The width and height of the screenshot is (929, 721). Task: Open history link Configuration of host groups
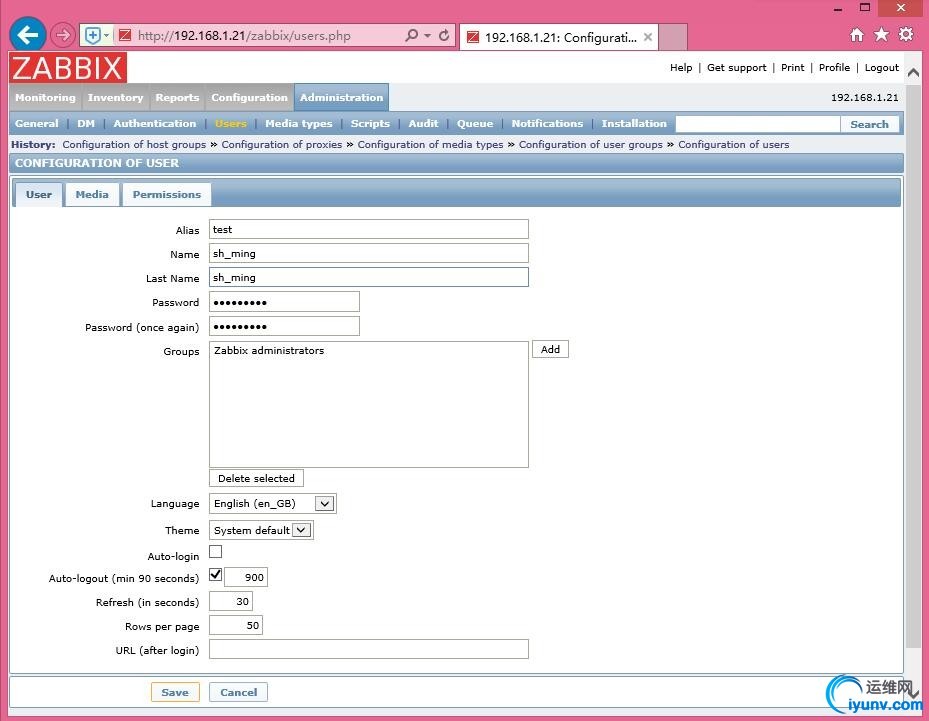134,145
